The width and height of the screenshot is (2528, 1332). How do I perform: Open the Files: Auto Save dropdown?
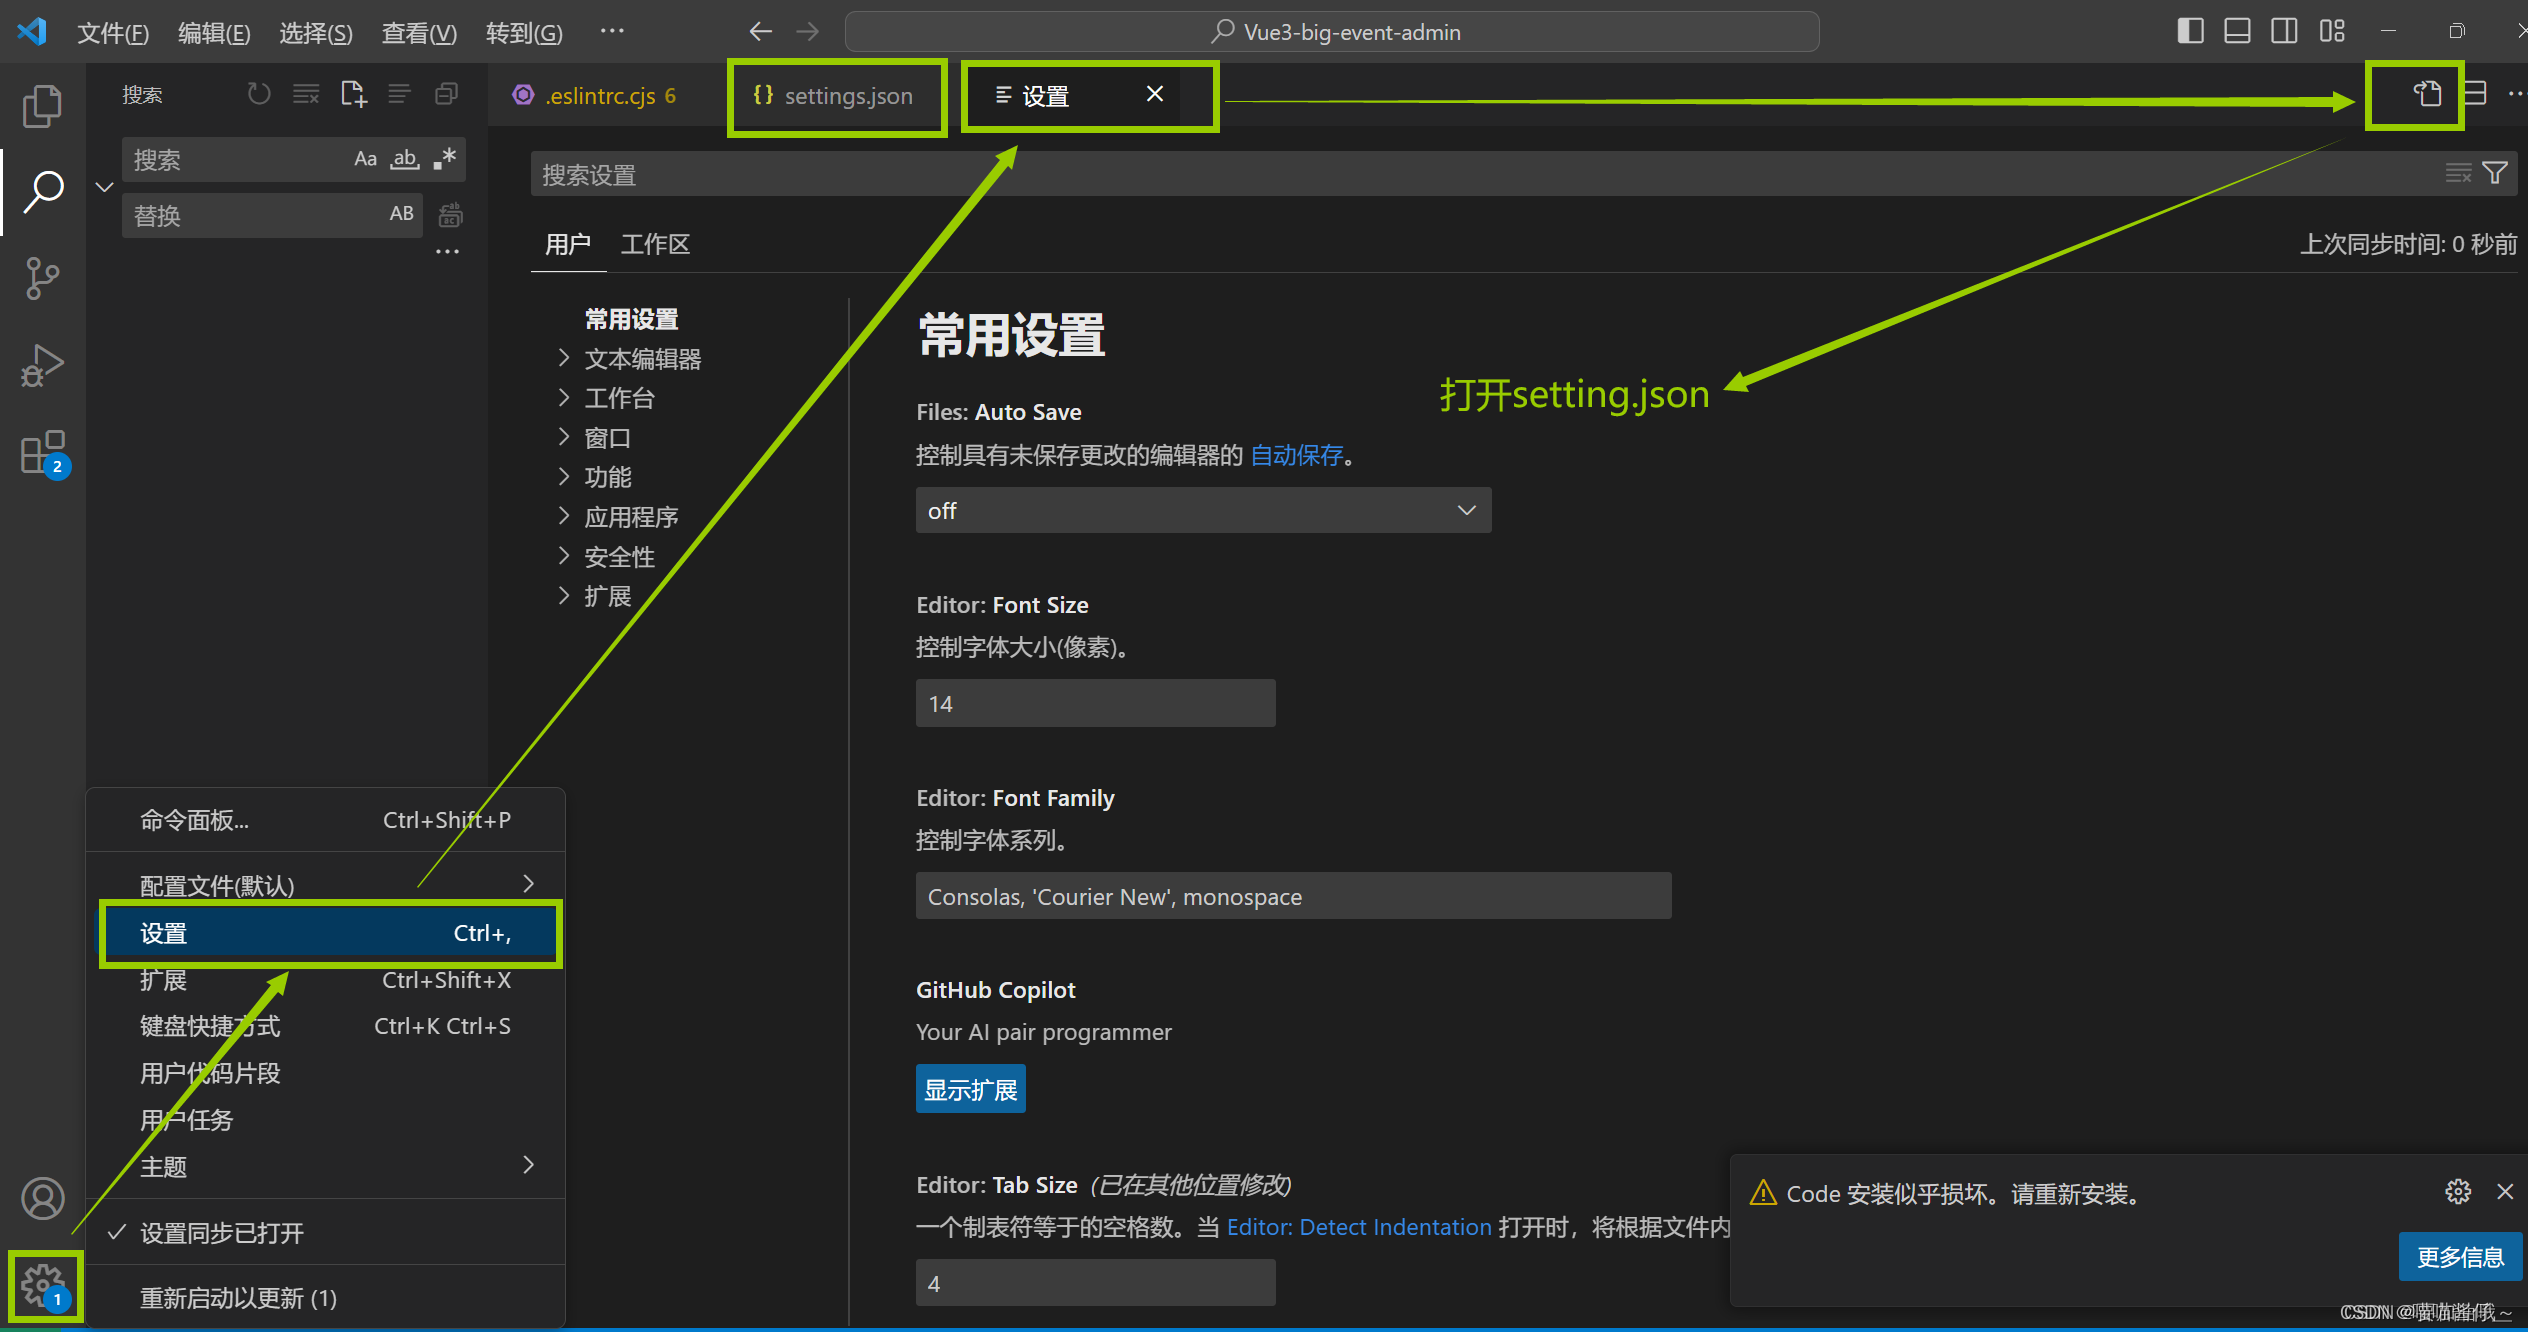pyautogui.click(x=1202, y=510)
